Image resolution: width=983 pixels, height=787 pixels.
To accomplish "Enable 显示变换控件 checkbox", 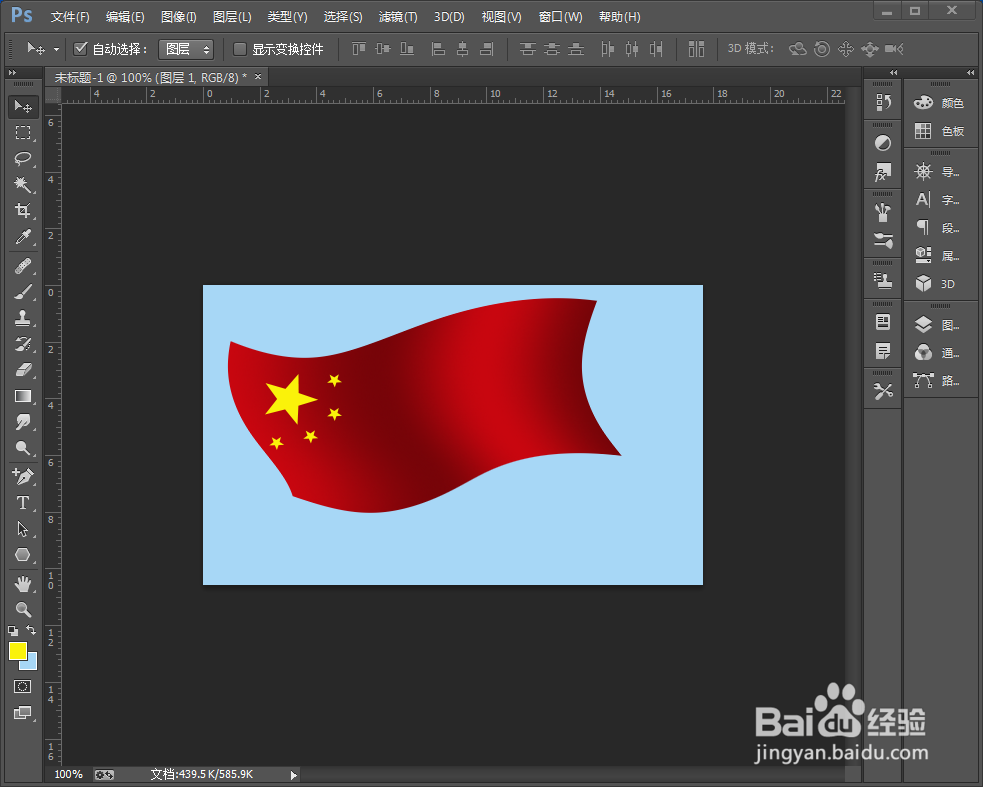I will 239,49.
